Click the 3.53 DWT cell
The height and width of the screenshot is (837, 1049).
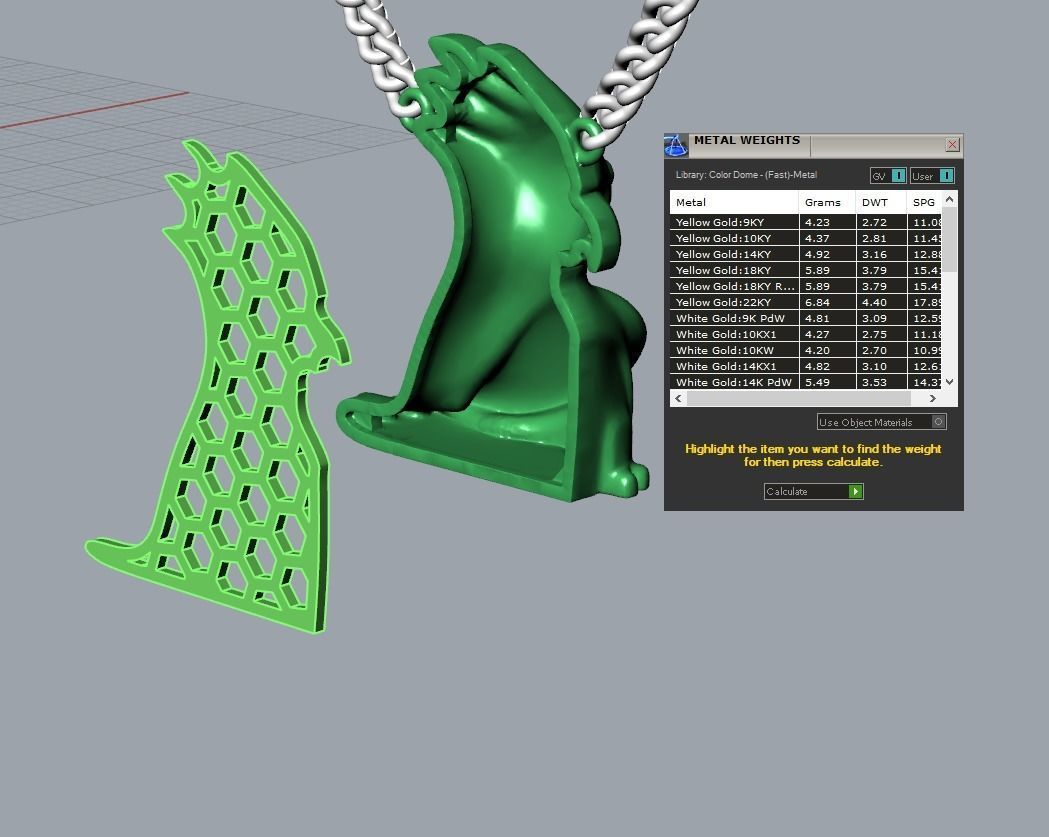click(881, 382)
